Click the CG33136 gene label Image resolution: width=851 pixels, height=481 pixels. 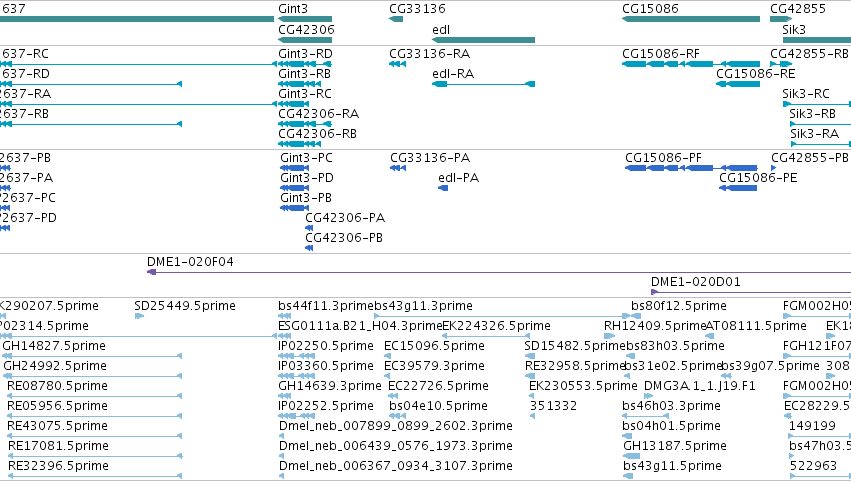(x=417, y=9)
